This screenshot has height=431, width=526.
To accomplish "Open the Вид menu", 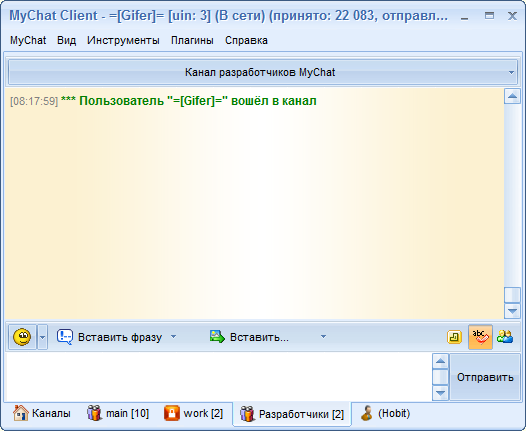I will 66,40.
